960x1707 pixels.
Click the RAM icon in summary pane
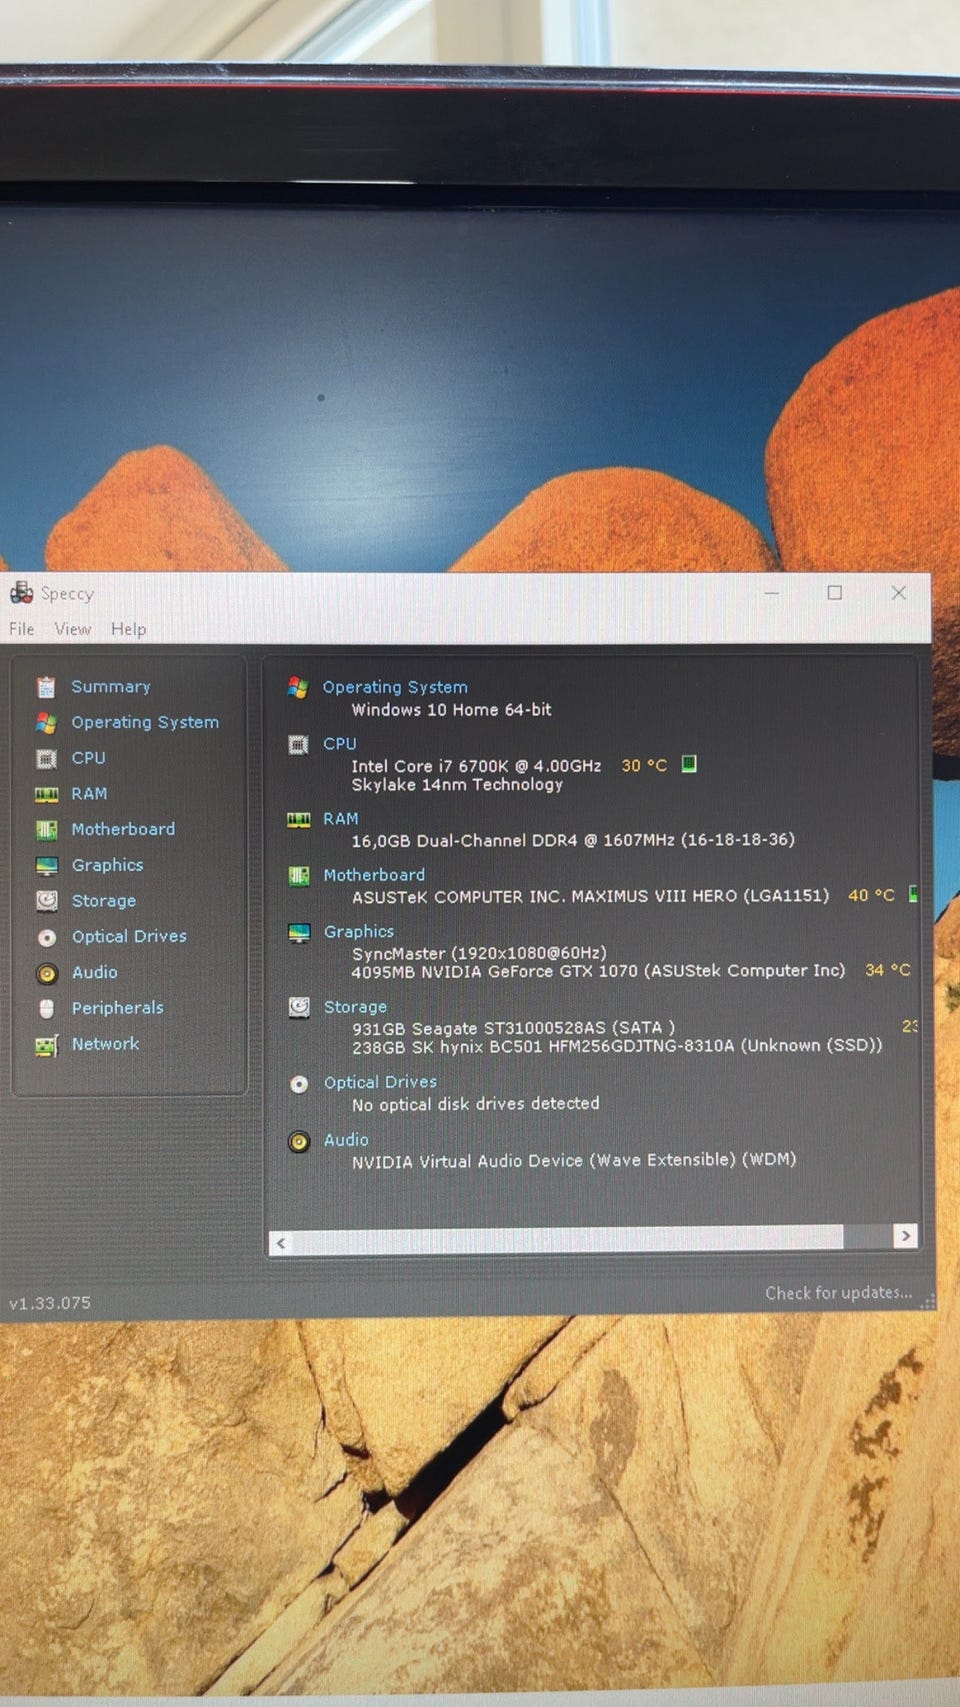tap(298, 819)
